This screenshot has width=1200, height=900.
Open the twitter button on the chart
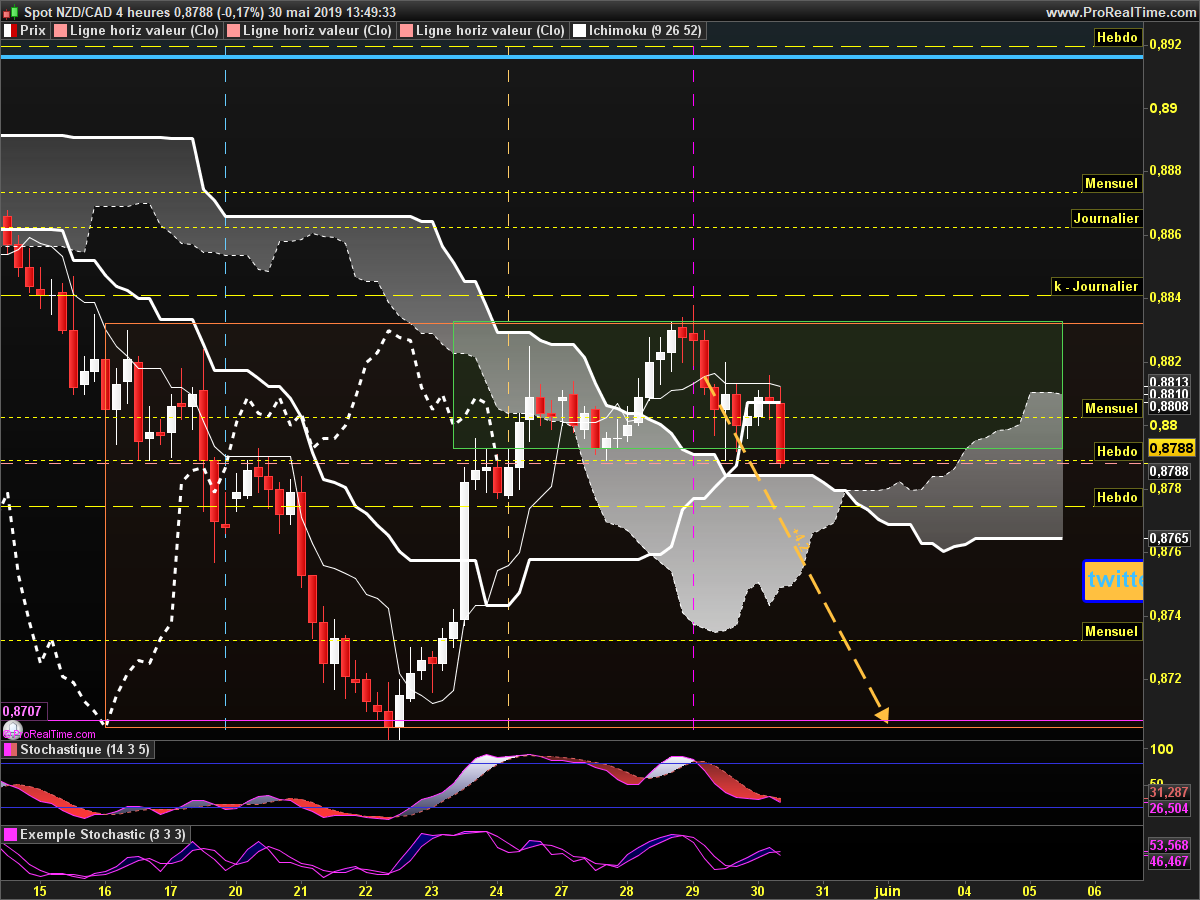[1113, 580]
